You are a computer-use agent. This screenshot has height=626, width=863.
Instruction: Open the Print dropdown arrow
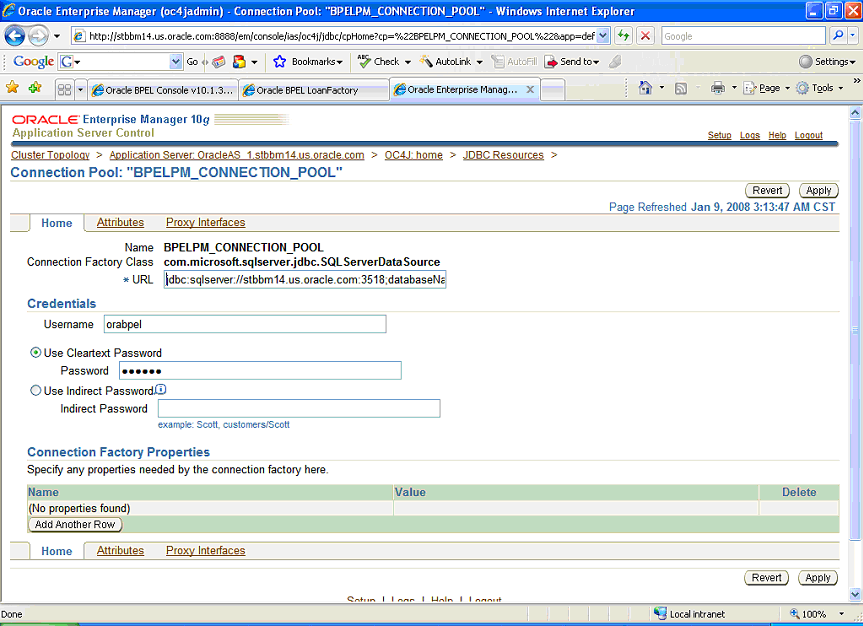click(x=734, y=88)
